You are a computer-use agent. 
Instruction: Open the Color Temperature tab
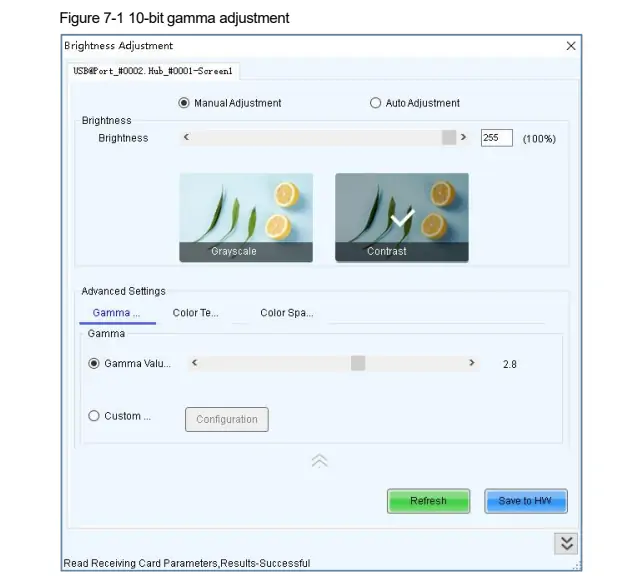(195, 313)
